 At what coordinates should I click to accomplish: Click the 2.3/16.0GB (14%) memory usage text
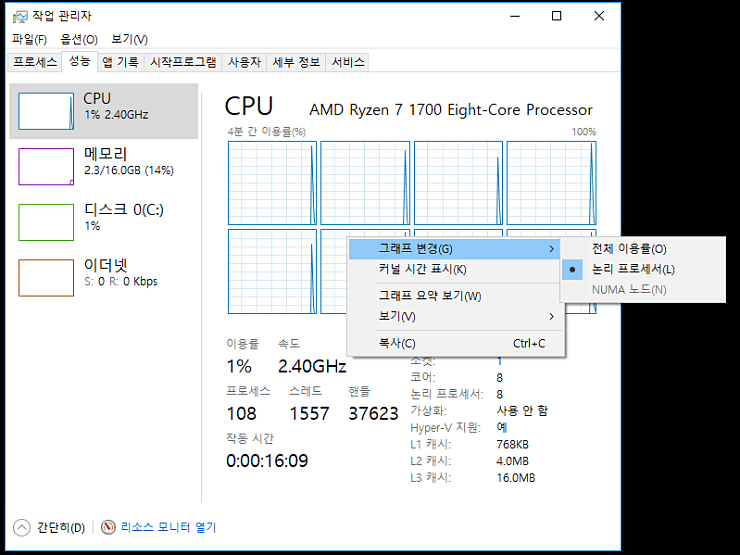(129, 170)
